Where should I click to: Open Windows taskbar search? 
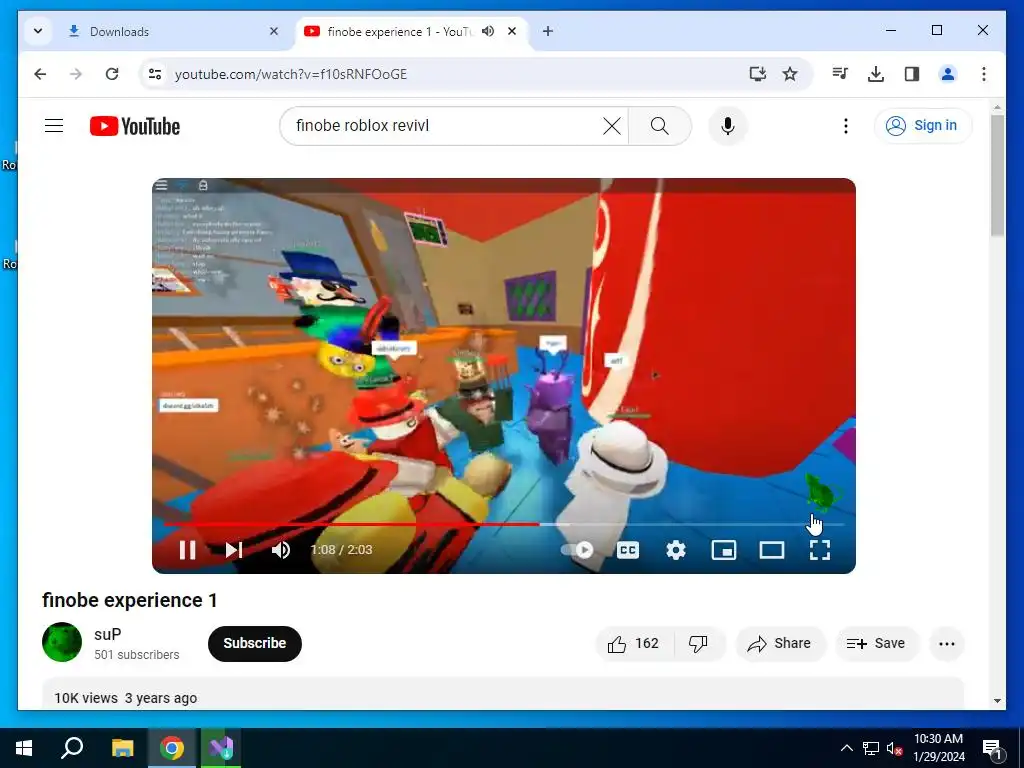[x=72, y=748]
